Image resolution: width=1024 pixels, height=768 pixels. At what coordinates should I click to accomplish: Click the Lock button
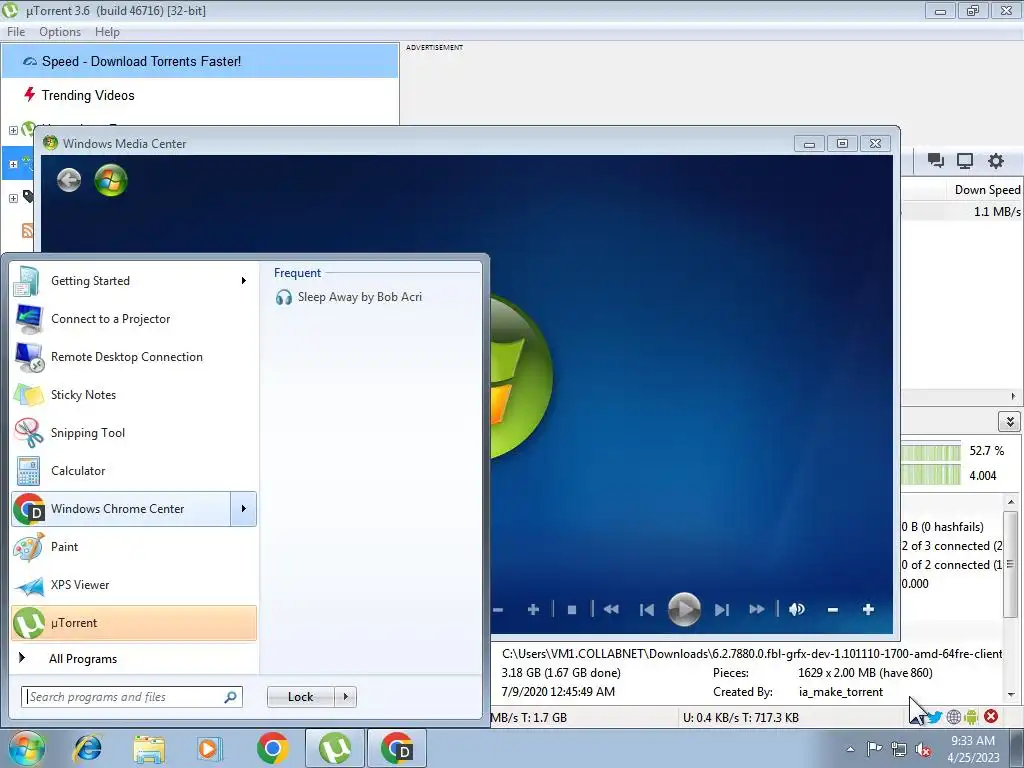[x=300, y=697]
